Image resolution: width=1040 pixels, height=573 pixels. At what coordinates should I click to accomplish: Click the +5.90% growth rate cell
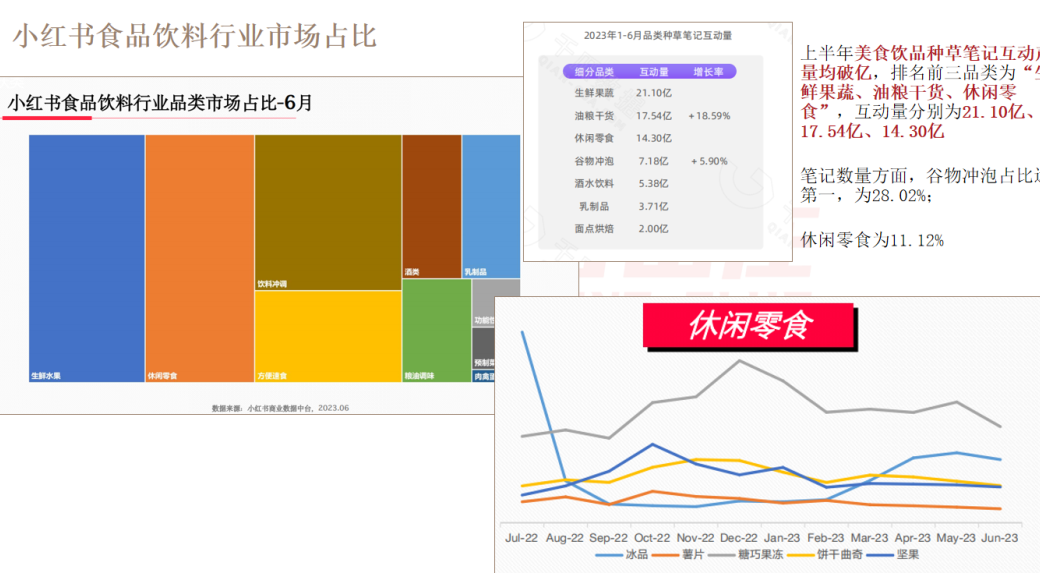tap(709, 161)
